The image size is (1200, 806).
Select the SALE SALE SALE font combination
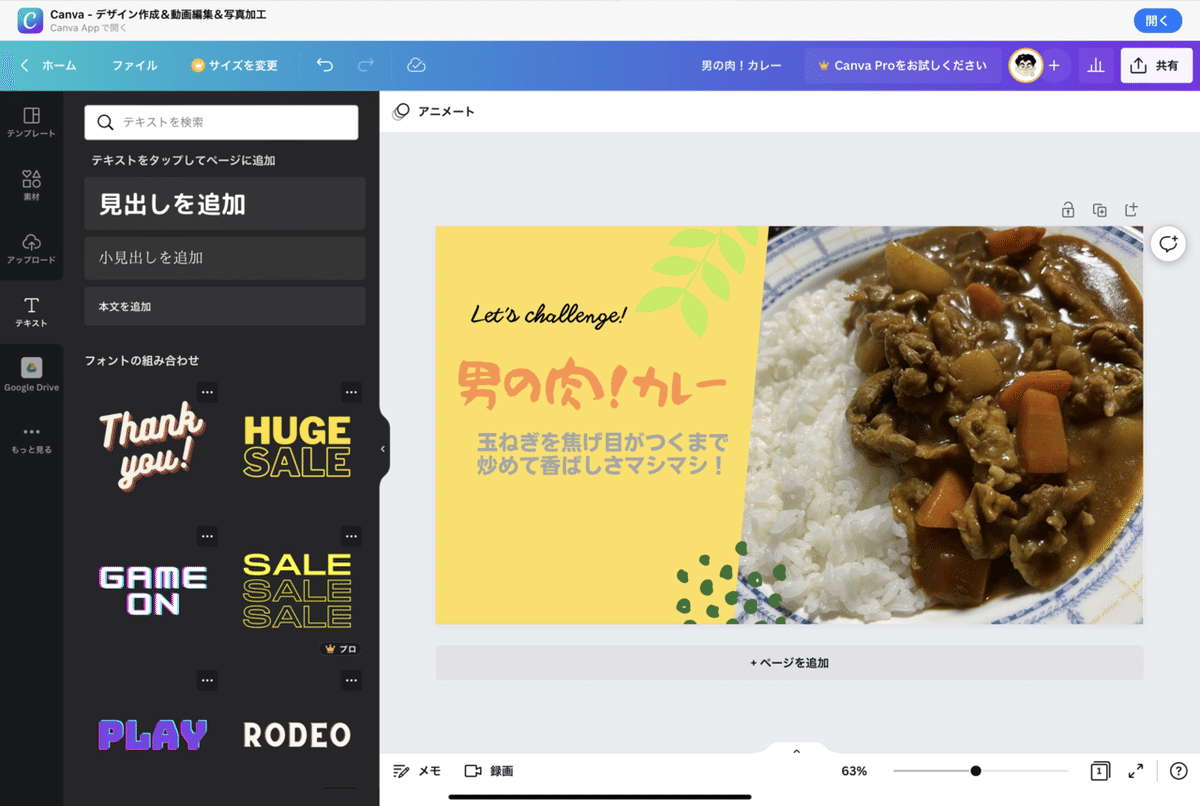[x=297, y=590]
